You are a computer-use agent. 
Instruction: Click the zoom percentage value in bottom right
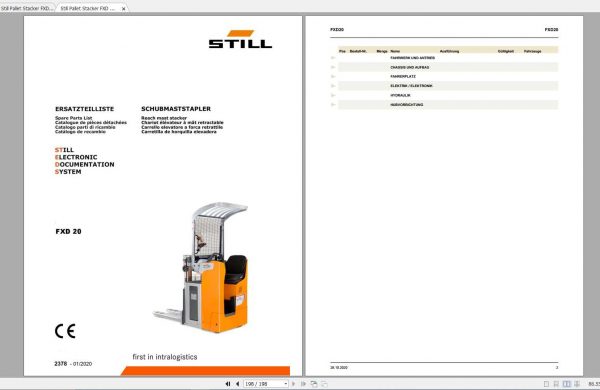[594, 383]
